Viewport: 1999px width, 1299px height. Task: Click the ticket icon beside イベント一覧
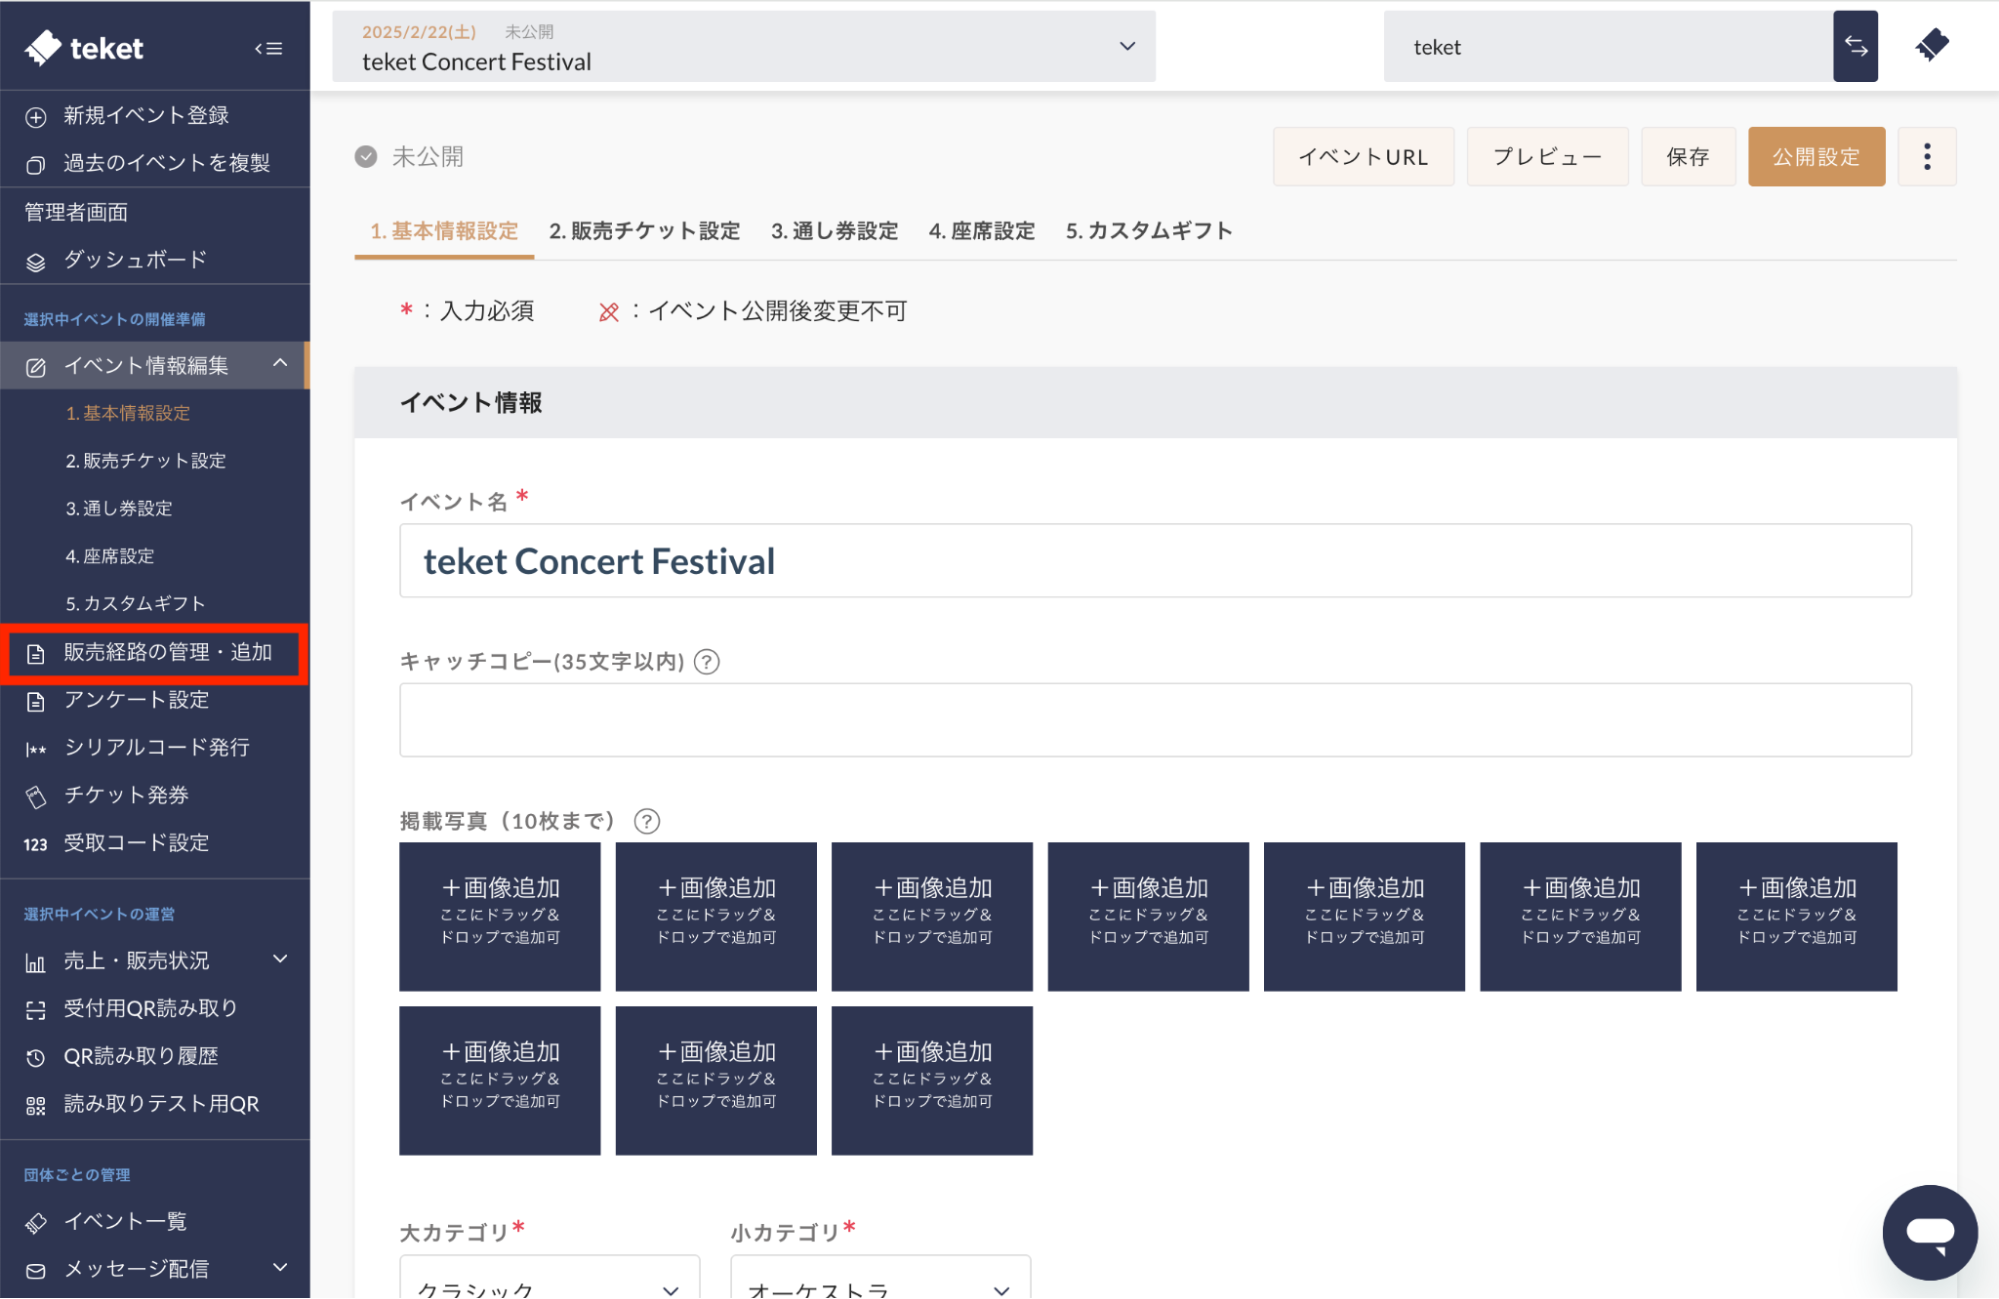point(36,1223)
